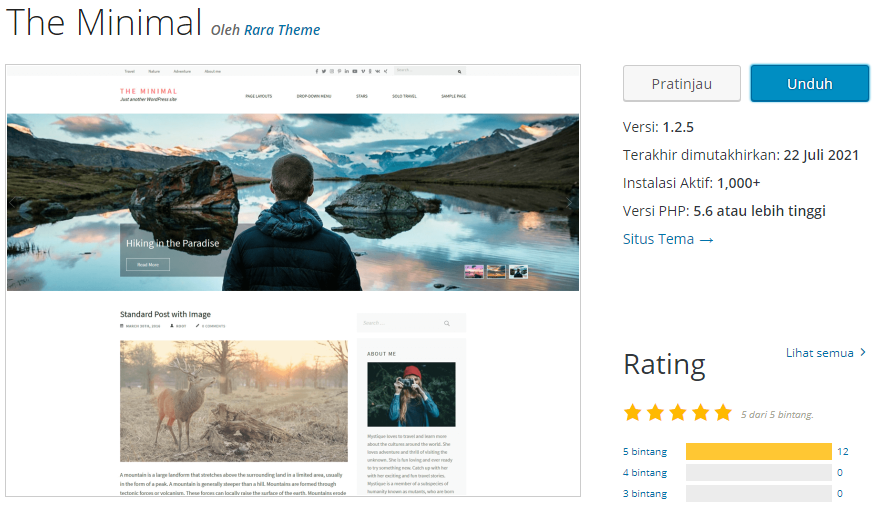Click the top search field in preview
Viewport: 877px width, 506px height.
tap(430, 70)
